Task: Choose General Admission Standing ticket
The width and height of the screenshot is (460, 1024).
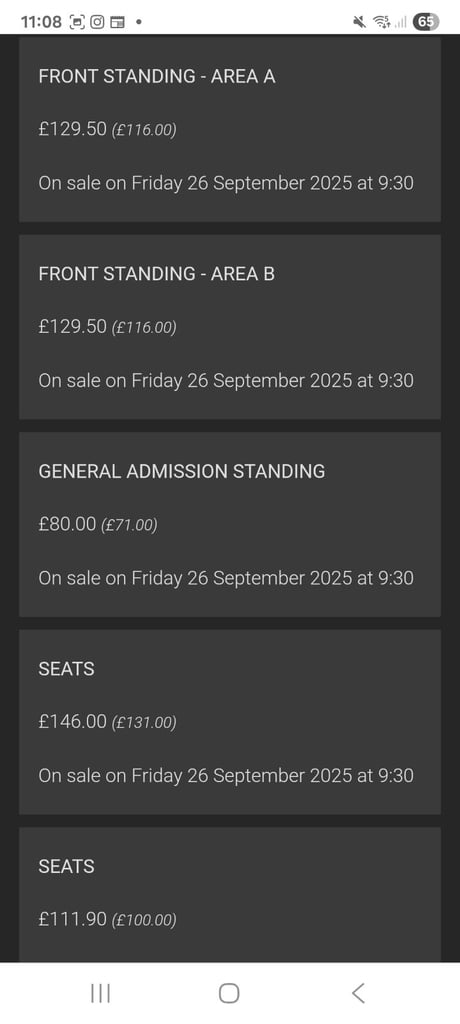Action: click(229, 524)
